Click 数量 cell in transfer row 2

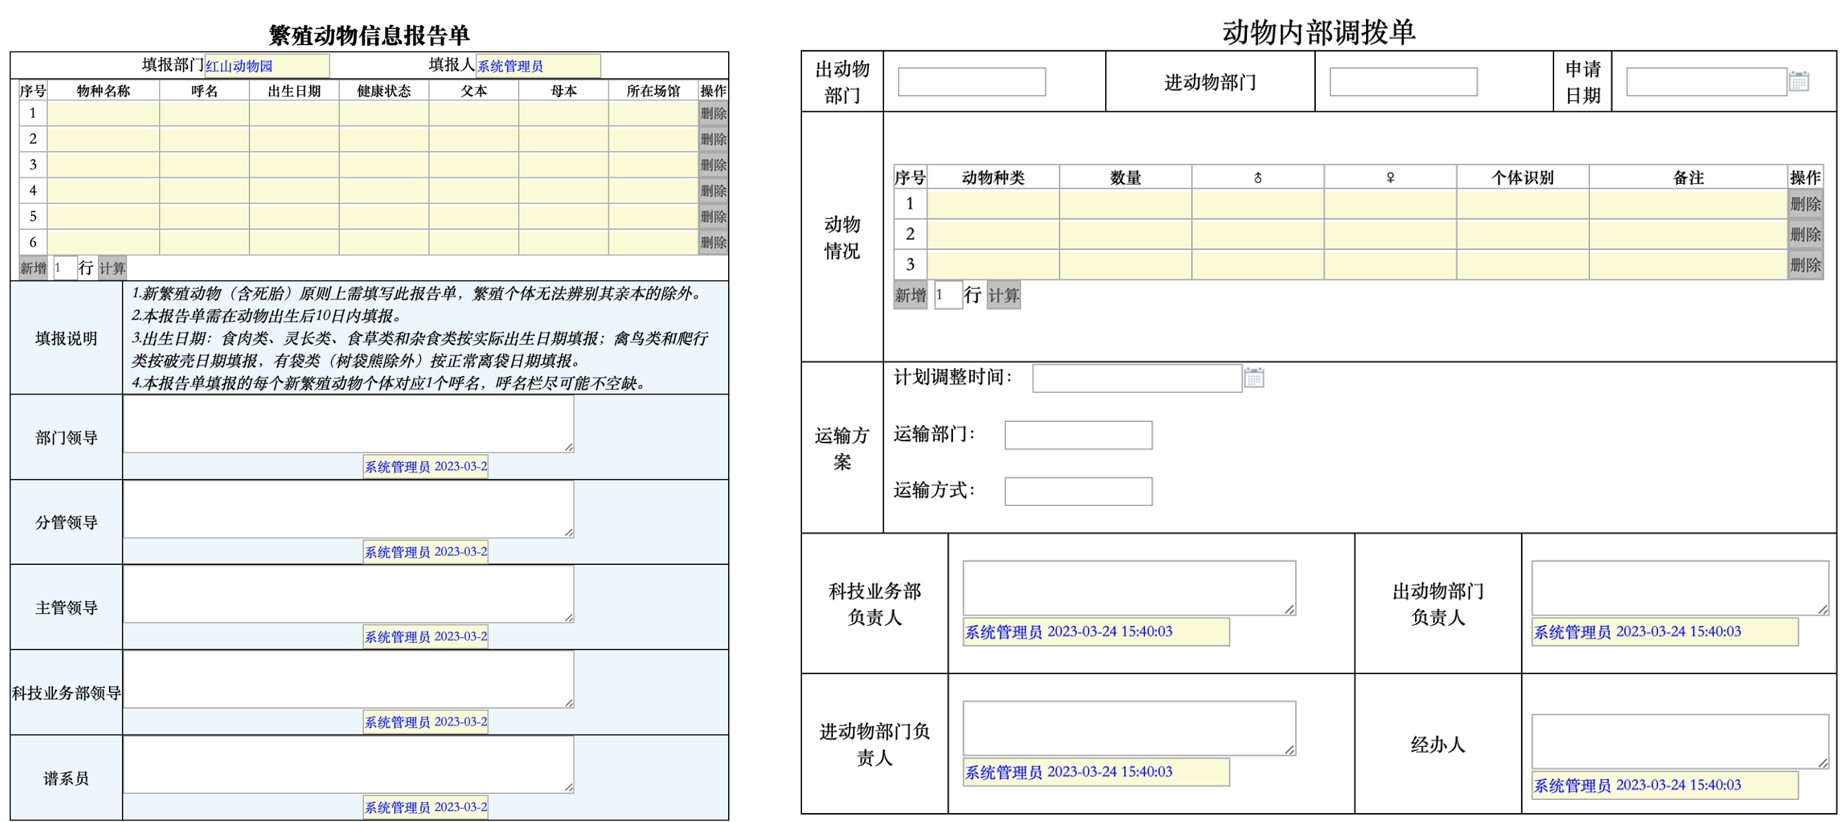(1126, 234)
